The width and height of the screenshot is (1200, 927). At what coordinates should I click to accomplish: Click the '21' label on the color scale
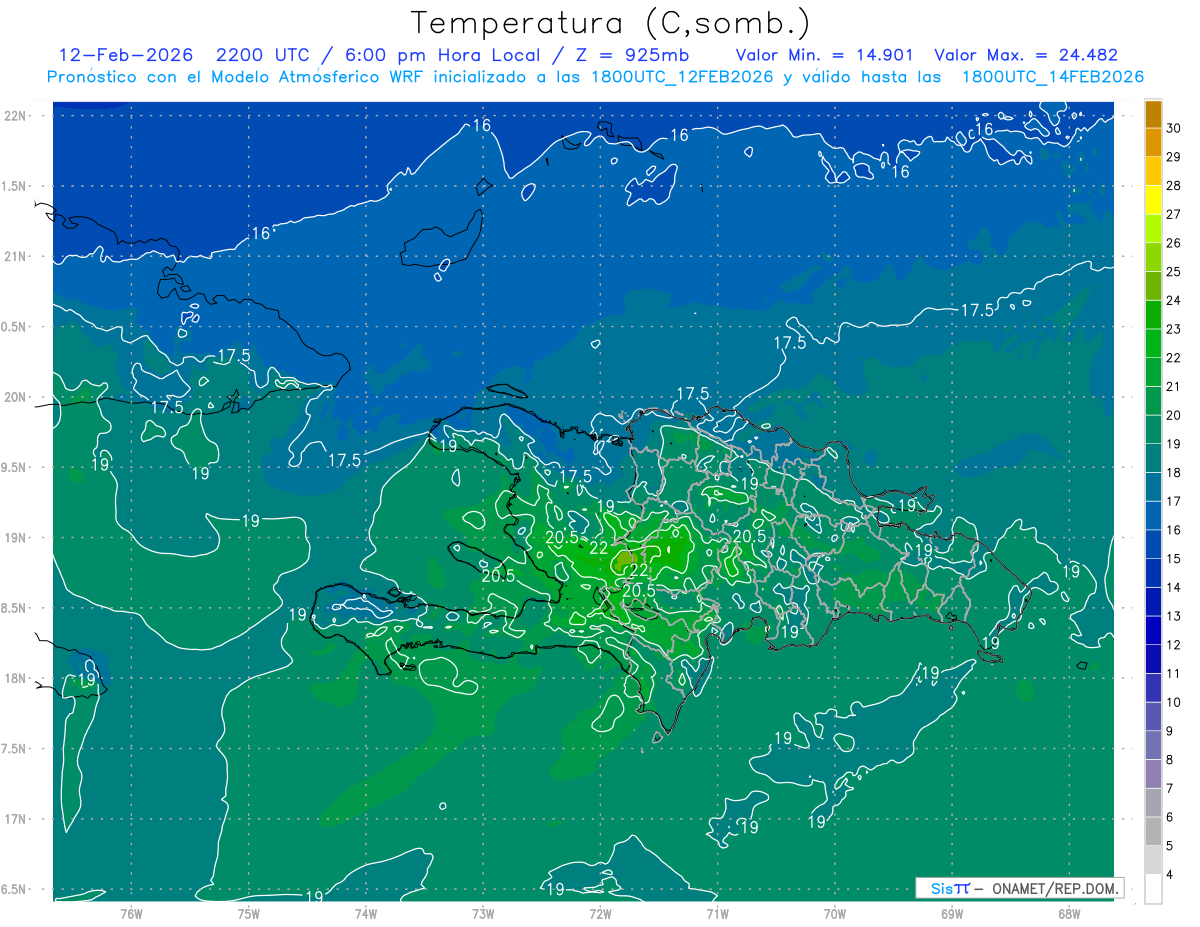[1174, 386]
